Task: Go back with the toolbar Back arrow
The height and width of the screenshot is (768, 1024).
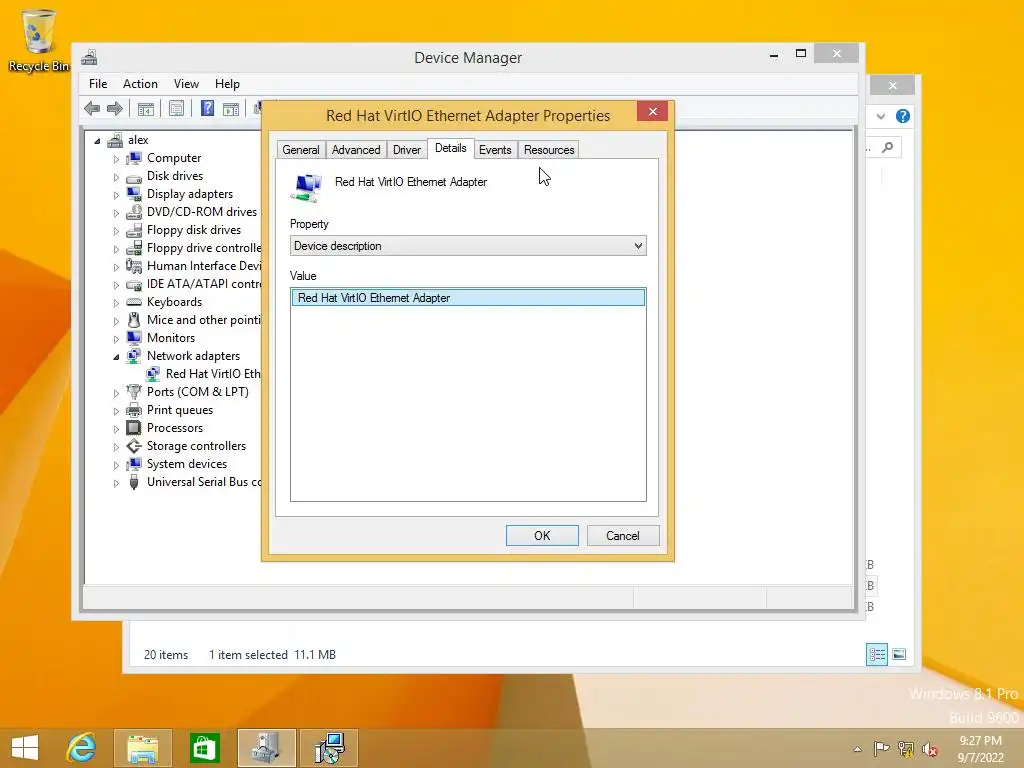Action: coord(92,108)
